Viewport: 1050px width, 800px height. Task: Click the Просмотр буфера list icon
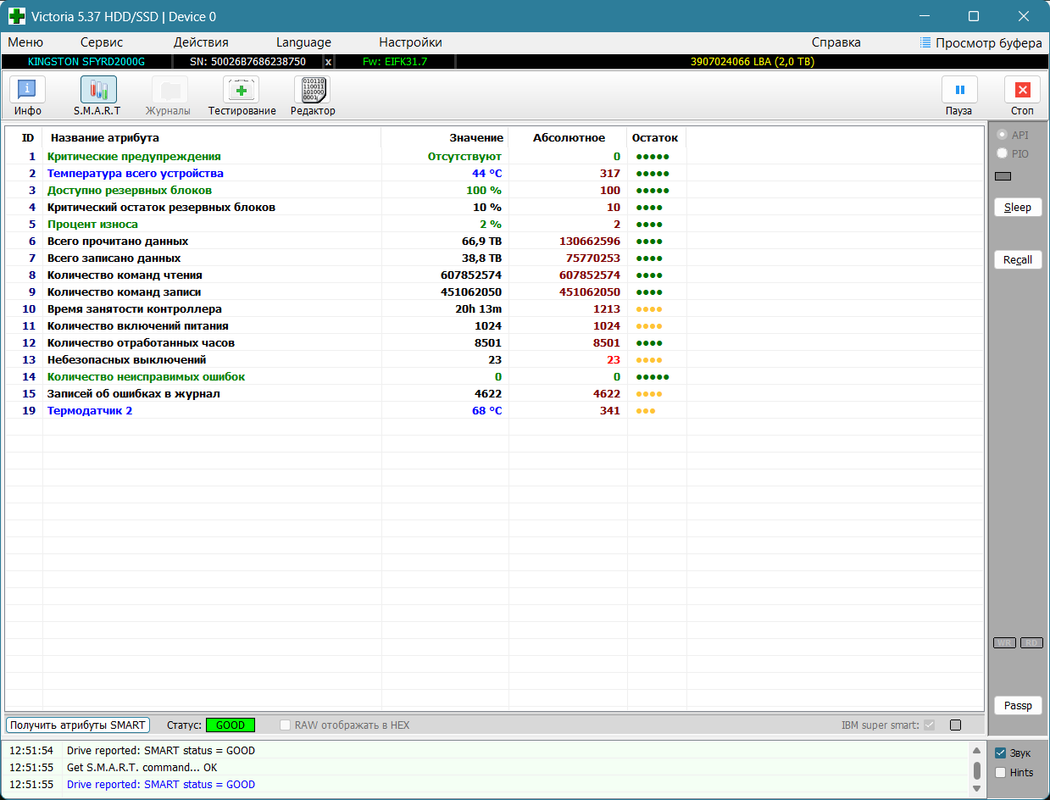click(x=925, y=42)
